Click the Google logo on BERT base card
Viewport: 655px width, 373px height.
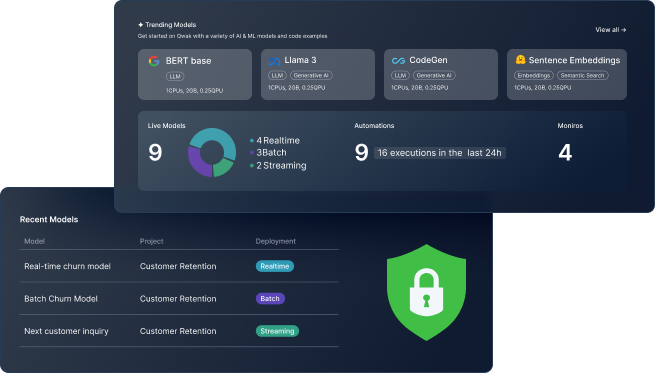click(x=154, y=61)
